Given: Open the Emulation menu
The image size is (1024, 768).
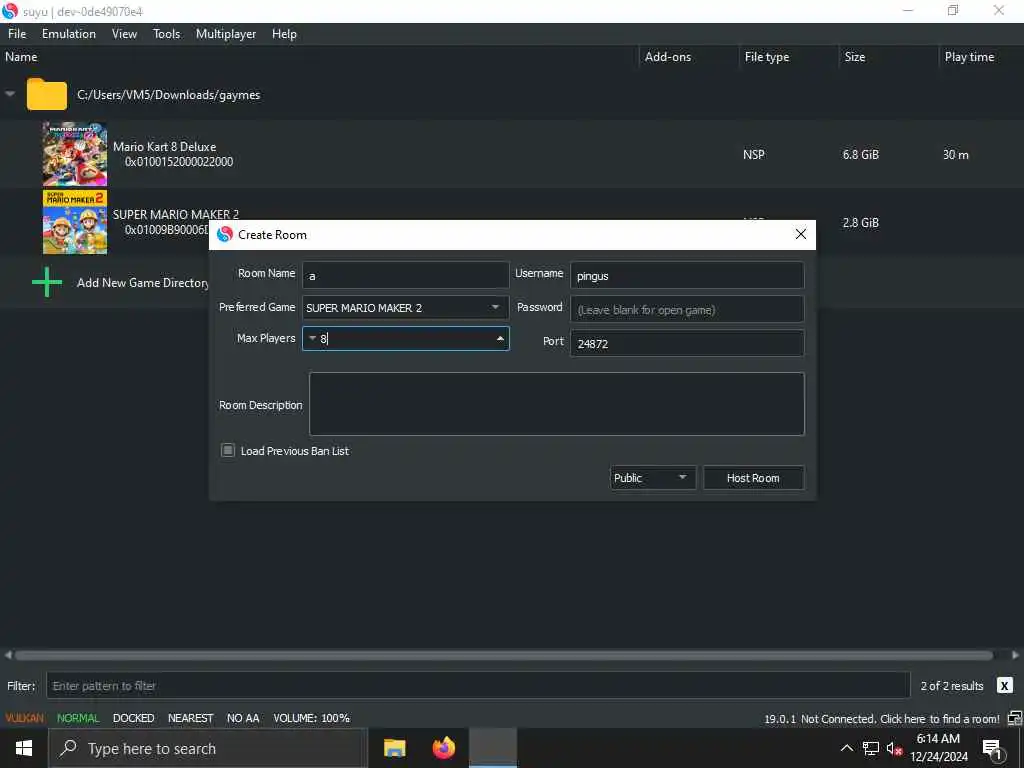Looking at the screenshot, I should pyautogui.click(x=69, y=34).
